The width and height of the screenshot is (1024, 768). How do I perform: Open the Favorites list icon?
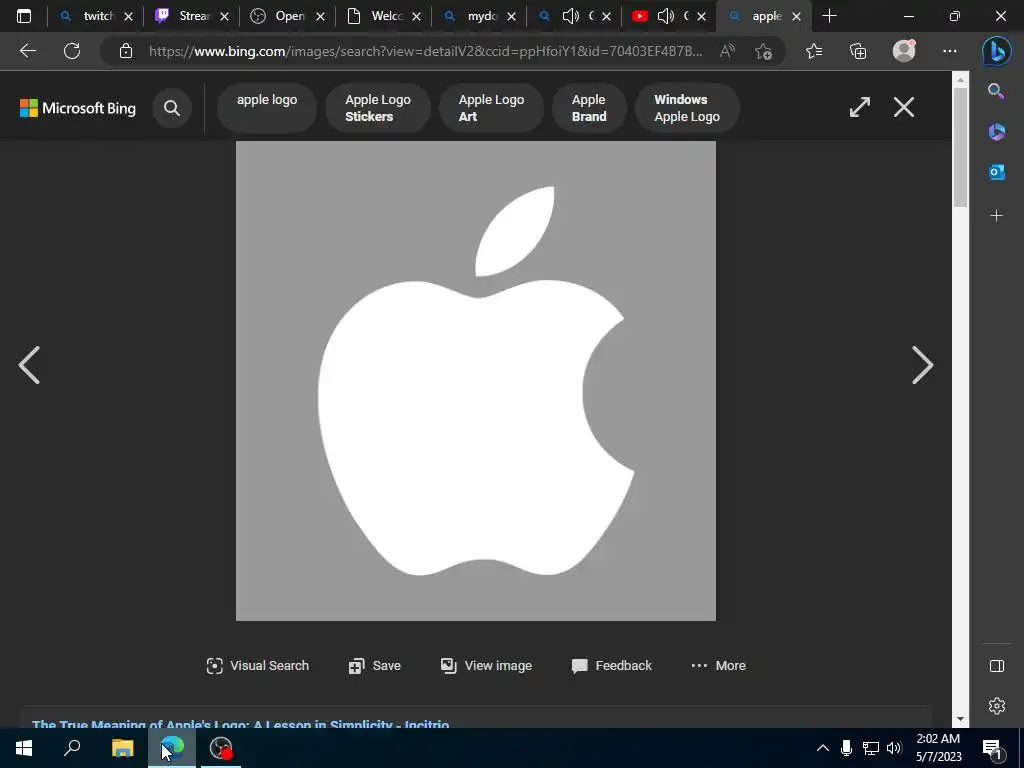pos(814,51)
